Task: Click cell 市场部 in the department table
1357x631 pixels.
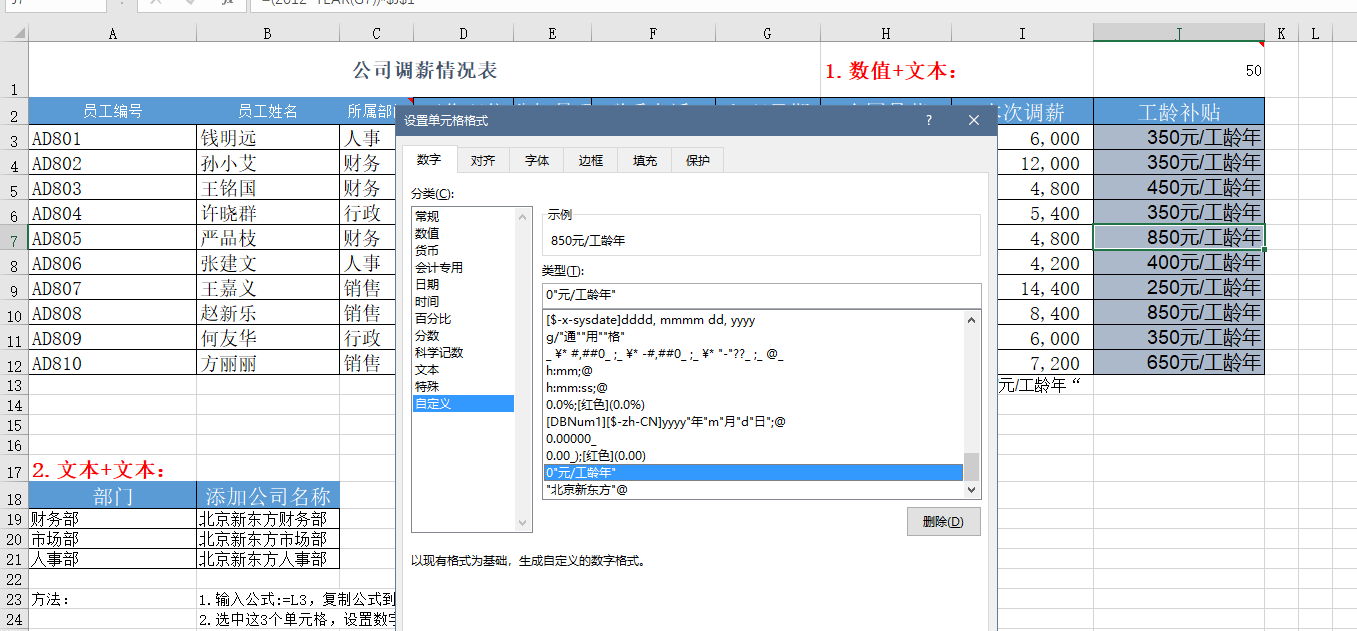Action: (x=112, y=539)
